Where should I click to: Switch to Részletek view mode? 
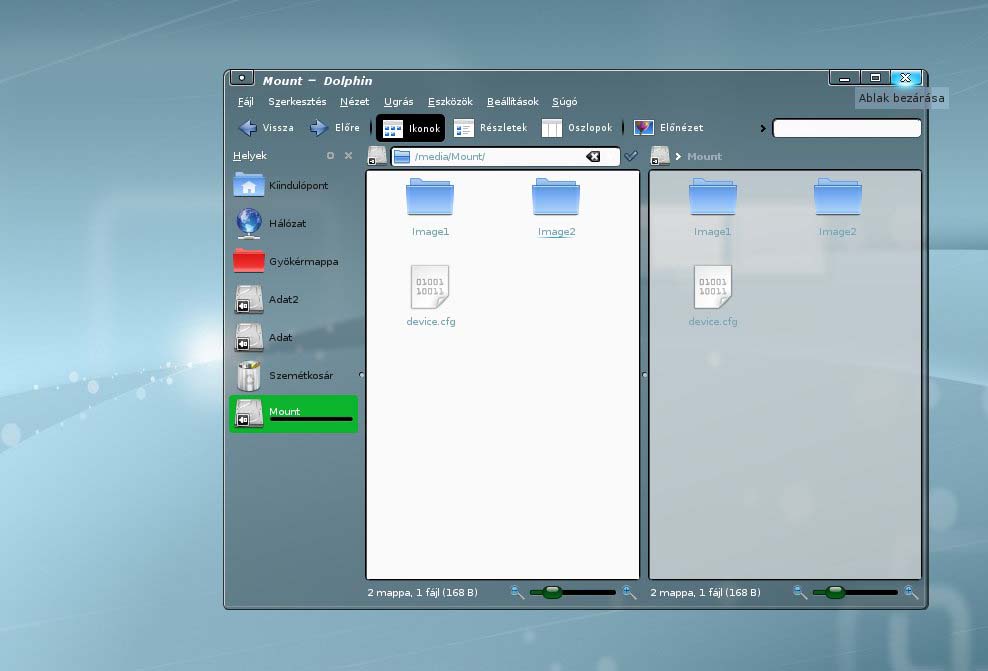490,128
